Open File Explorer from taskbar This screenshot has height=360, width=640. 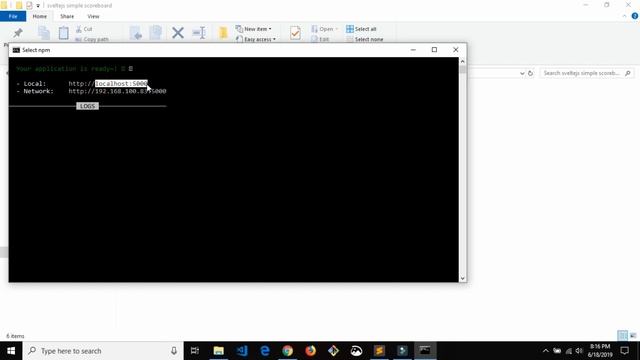pos(219,351)
